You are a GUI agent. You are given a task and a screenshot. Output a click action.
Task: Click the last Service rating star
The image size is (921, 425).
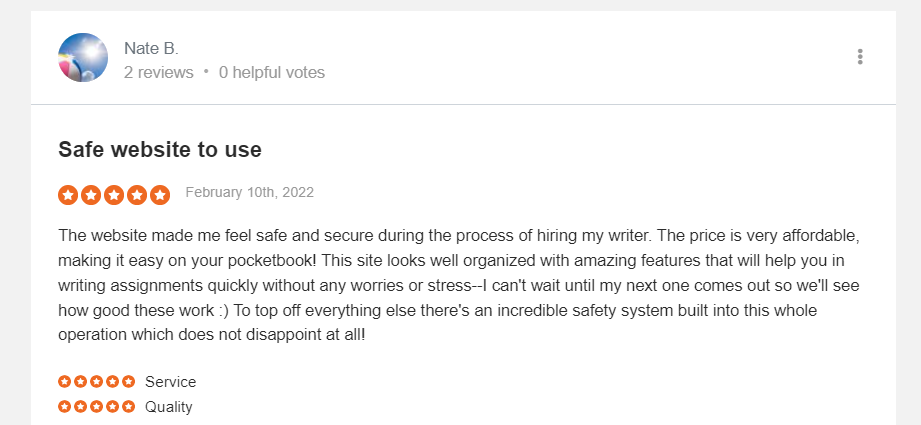(128, 382)
